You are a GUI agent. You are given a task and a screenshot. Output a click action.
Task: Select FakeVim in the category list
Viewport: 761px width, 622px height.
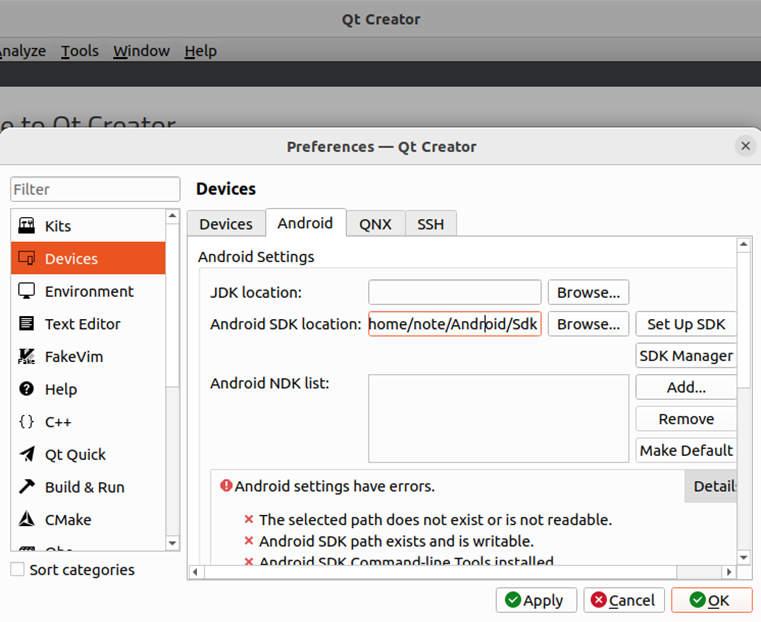pos(88,357)
